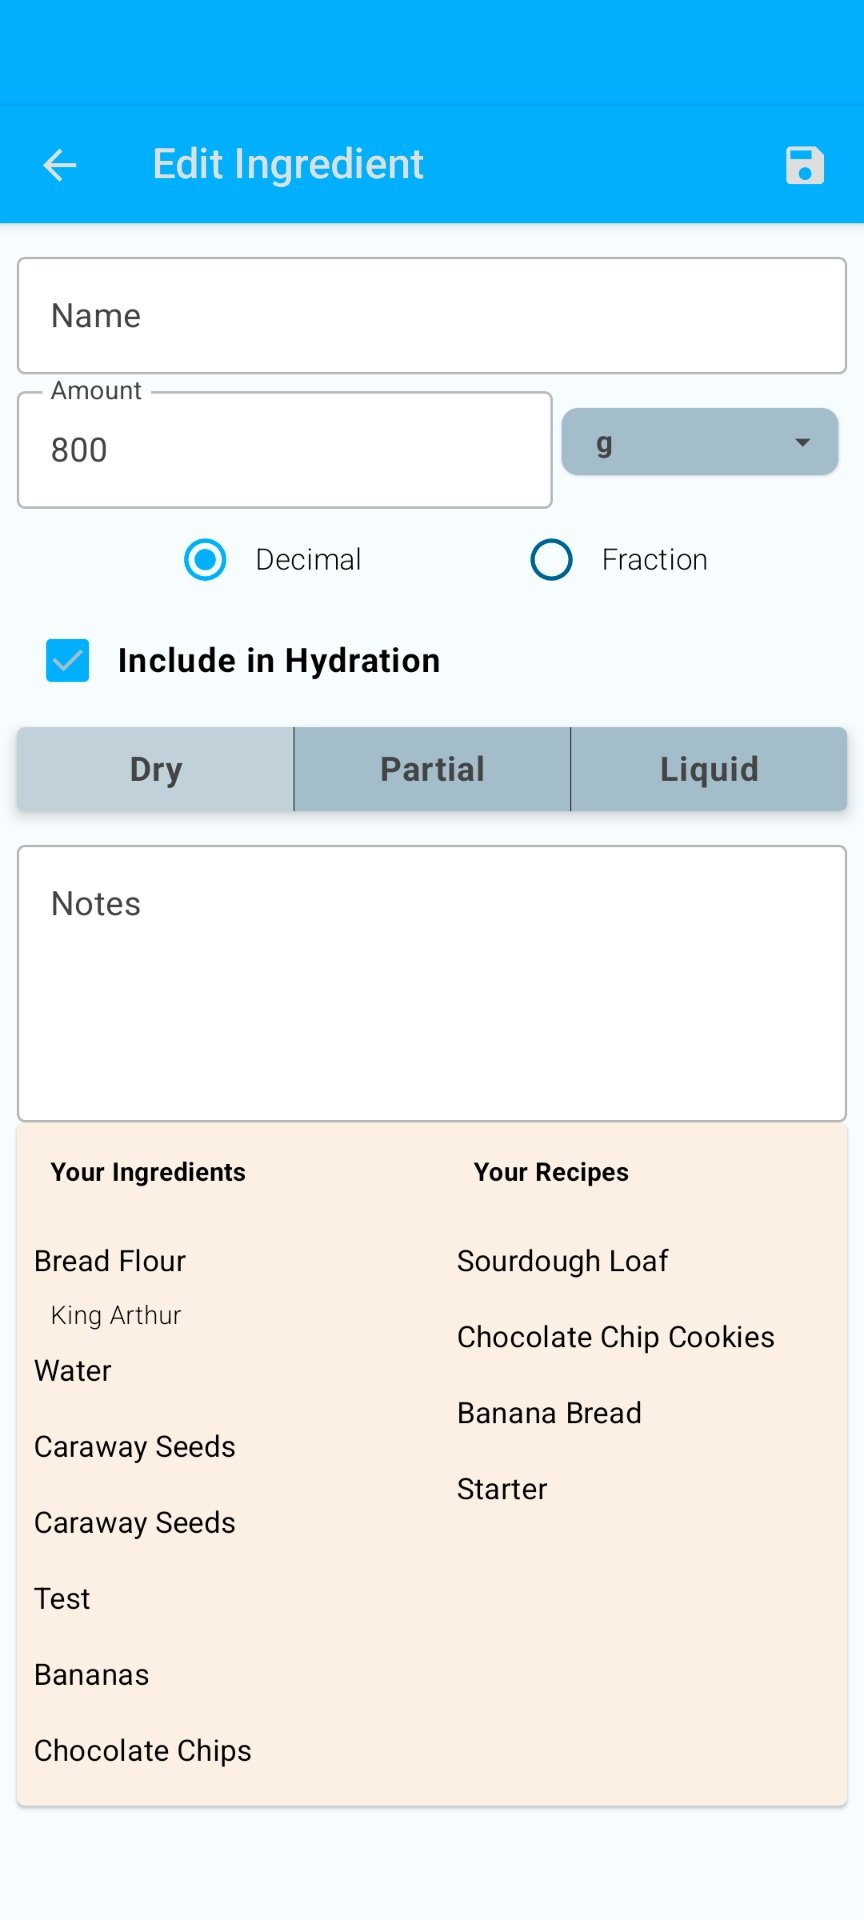Viewport: 864px width, 1920px height.
Task: Select the Fraction radio button
Action: [551, 560]
